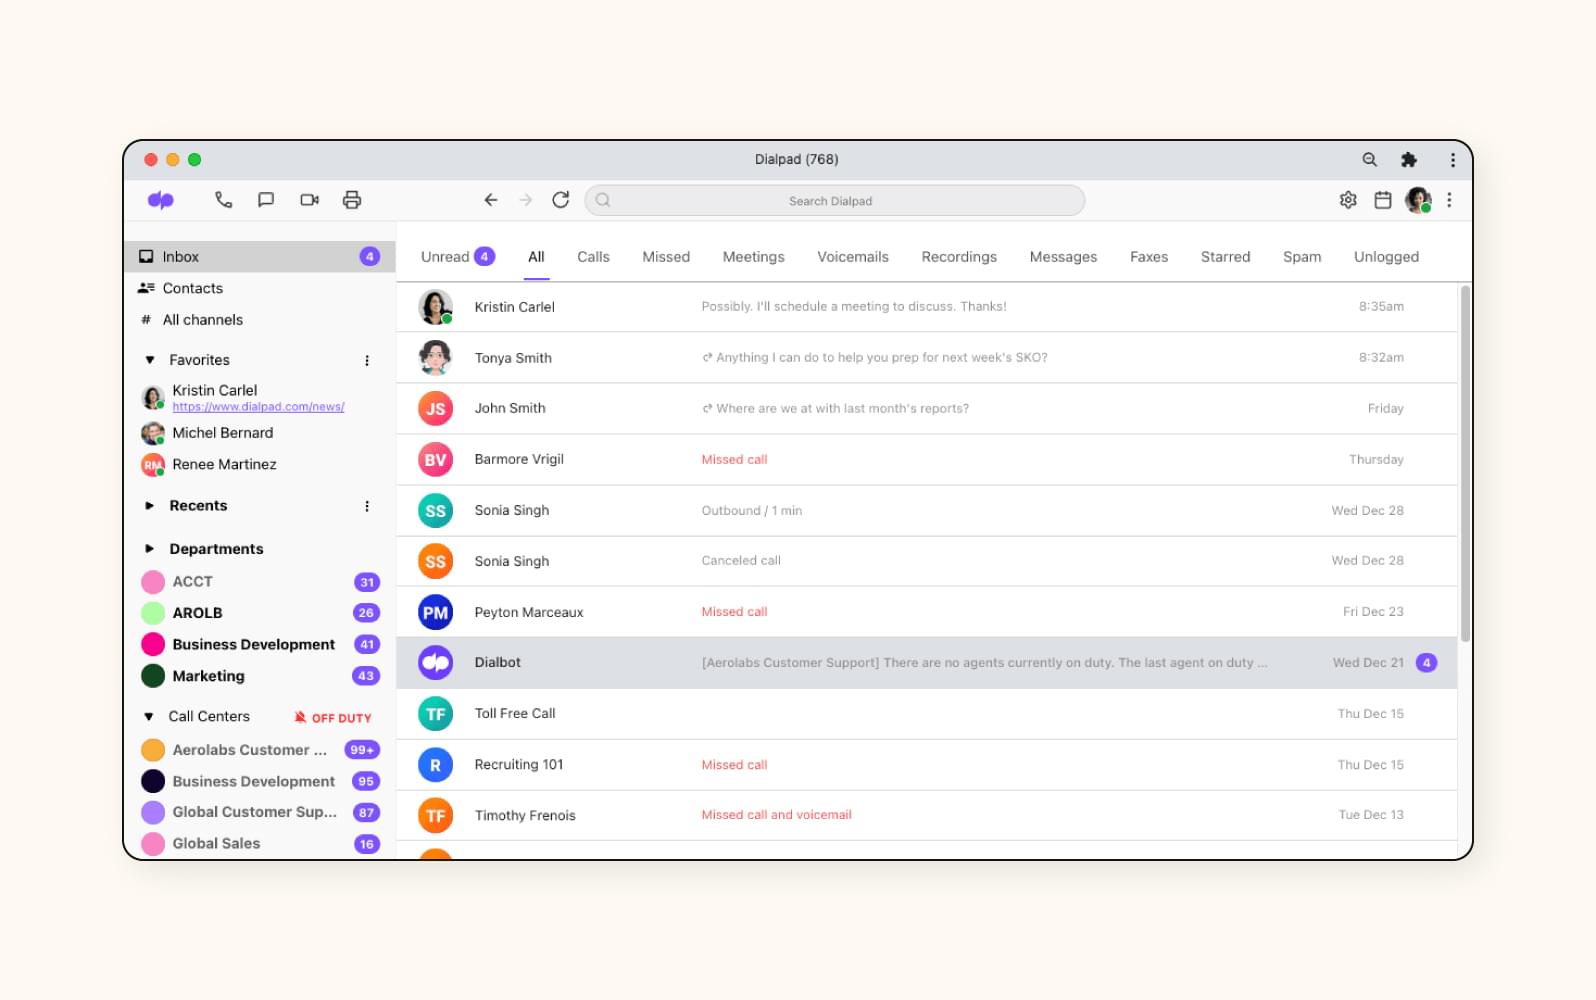Image resolution: width=1596 pixels, height=1000 pixels.
Task: Open Recents section options menu
Action: tap(367, 506)
